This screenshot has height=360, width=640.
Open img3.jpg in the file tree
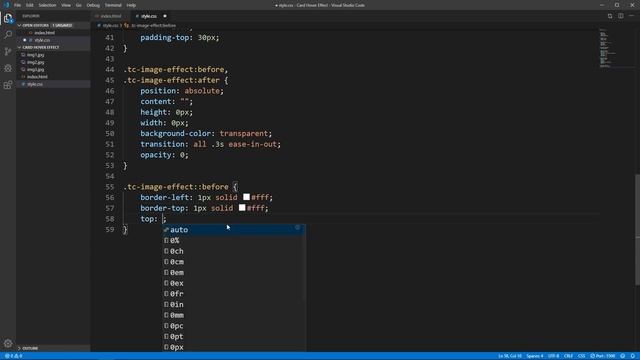[x=53, y=69]
